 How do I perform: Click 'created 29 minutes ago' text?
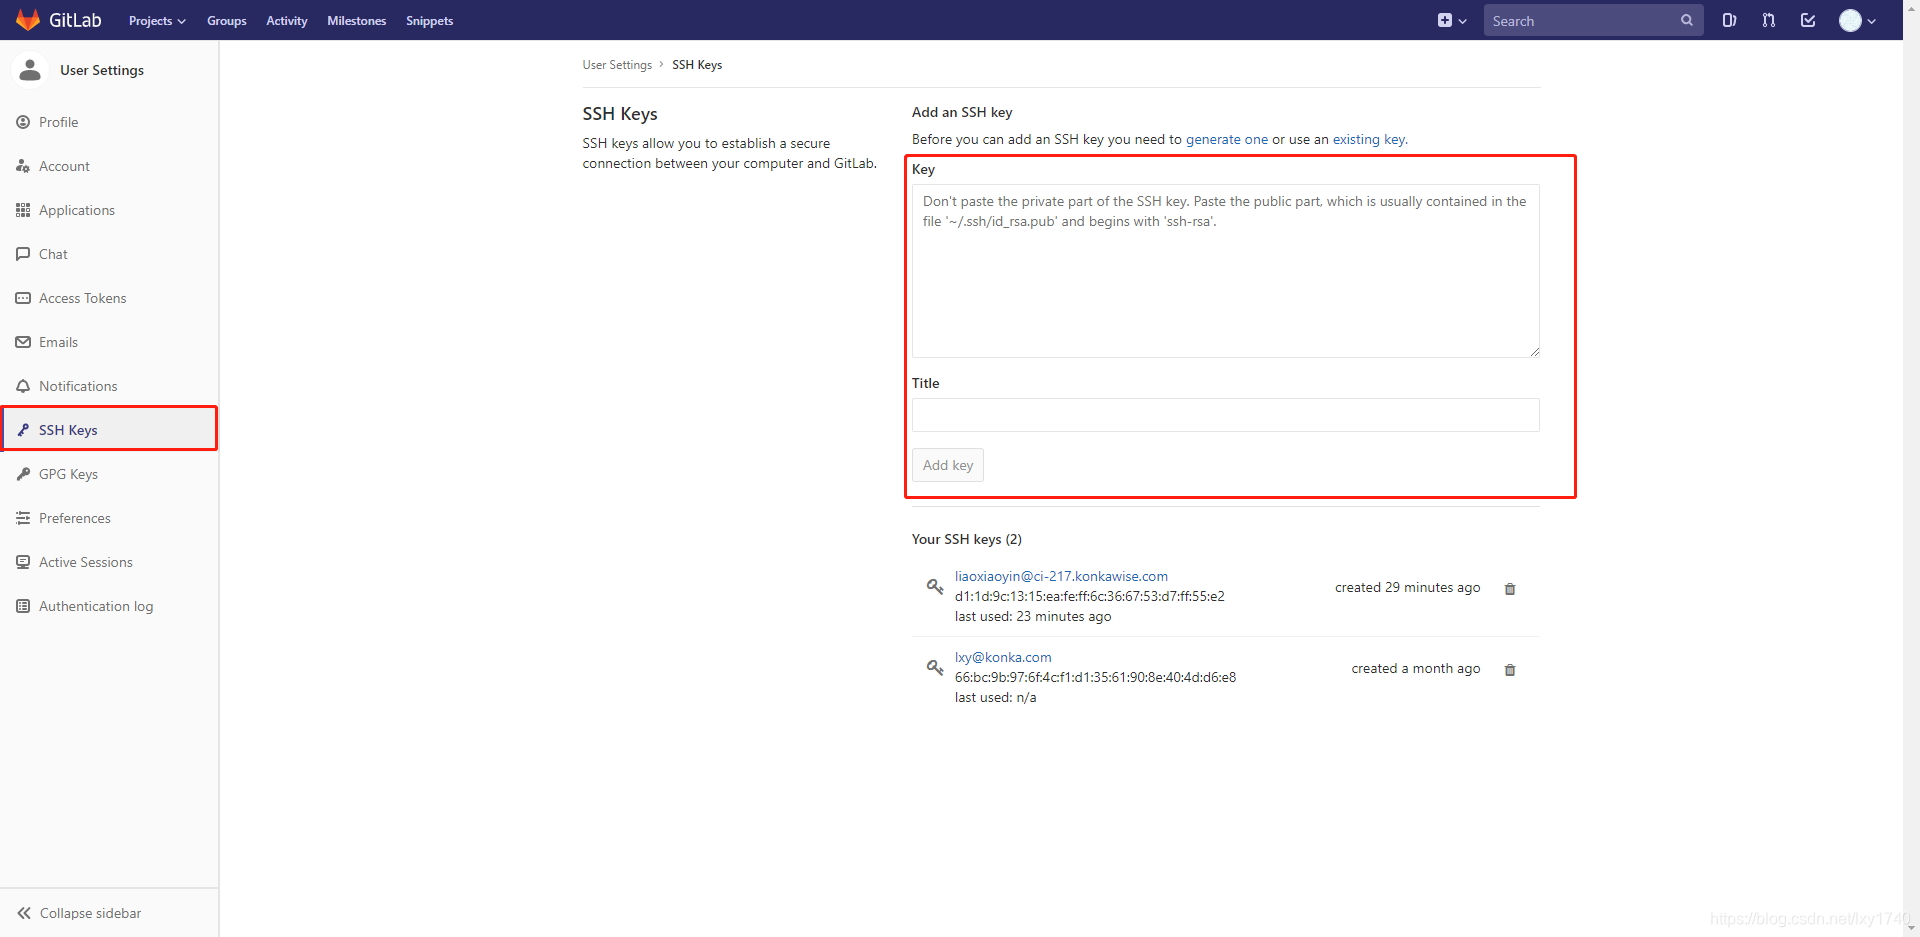[1407, 587]
